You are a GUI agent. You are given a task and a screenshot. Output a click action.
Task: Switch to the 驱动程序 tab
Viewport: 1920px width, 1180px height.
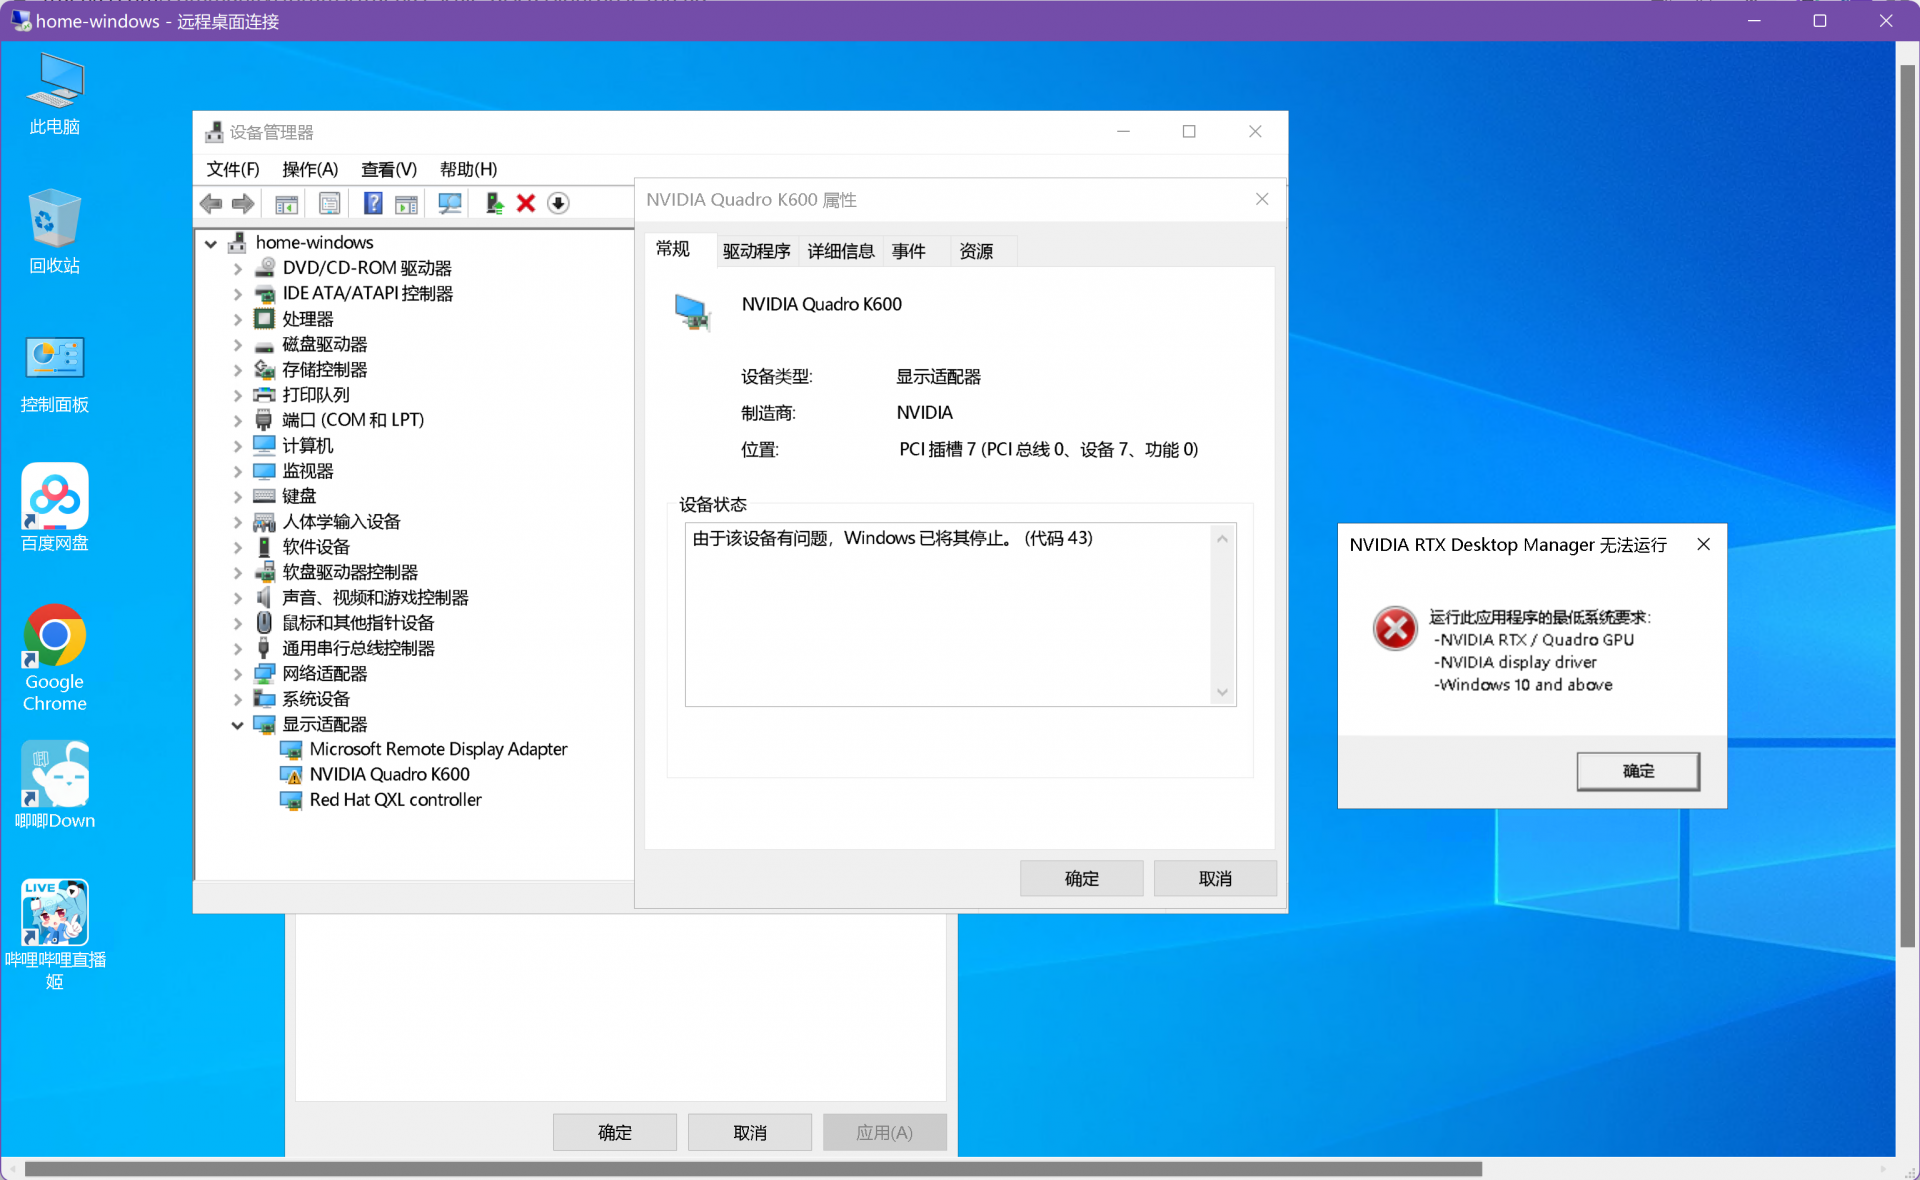(x=757, y=251)
